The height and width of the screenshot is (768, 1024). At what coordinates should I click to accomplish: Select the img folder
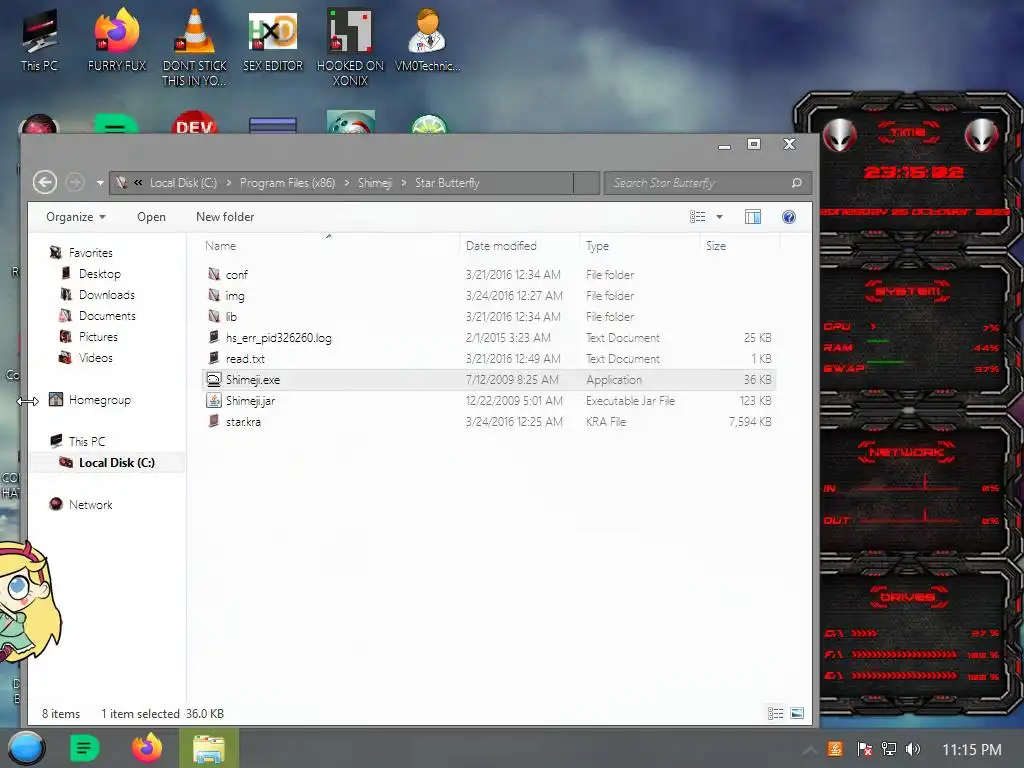pyautogui.click(x=488, y=295)
